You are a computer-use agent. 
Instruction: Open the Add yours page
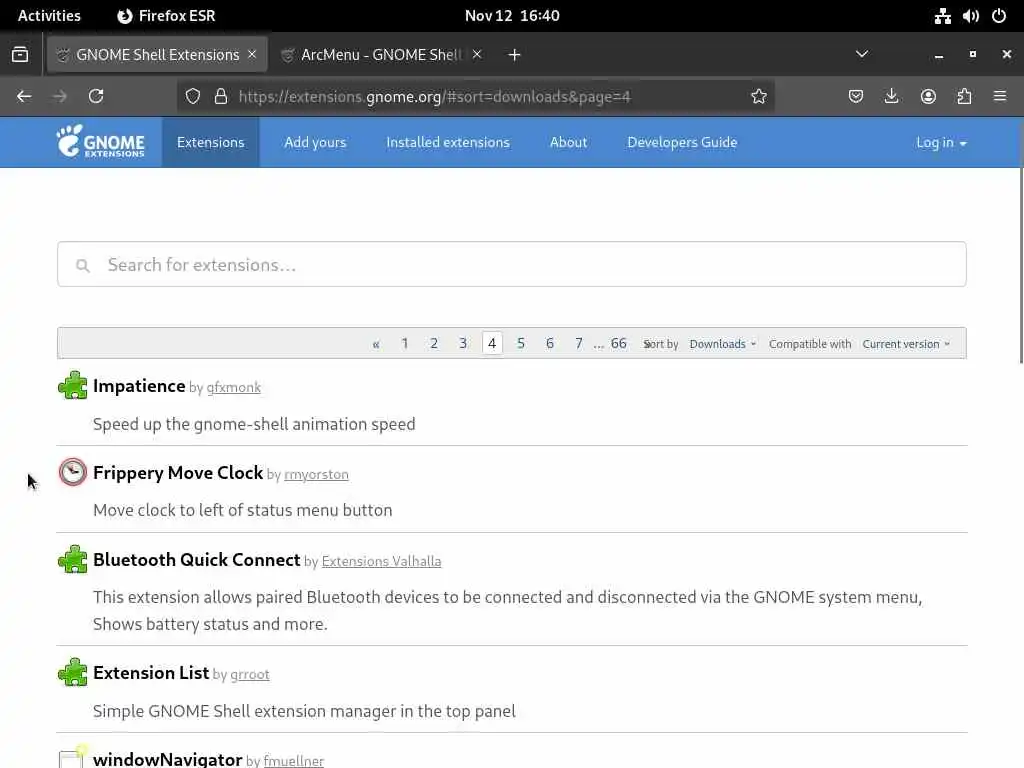pos(315,142)
